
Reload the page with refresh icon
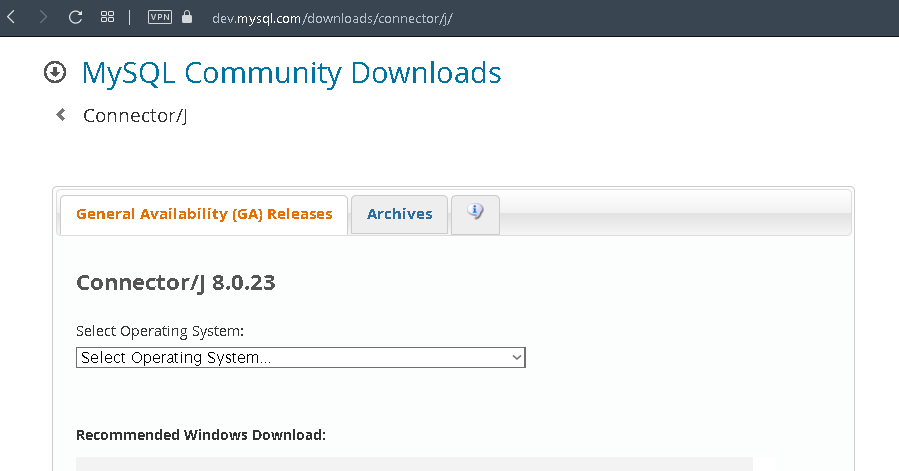pyautogui.click(x=75, y=17)
